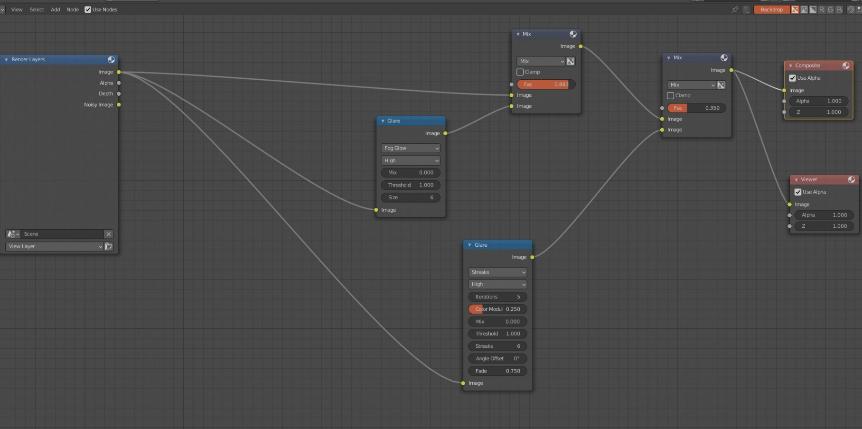Enable Clamp on the upper-left Mix node
The image size is (862, 429).
pyautogui.click(x=520, y=72)
